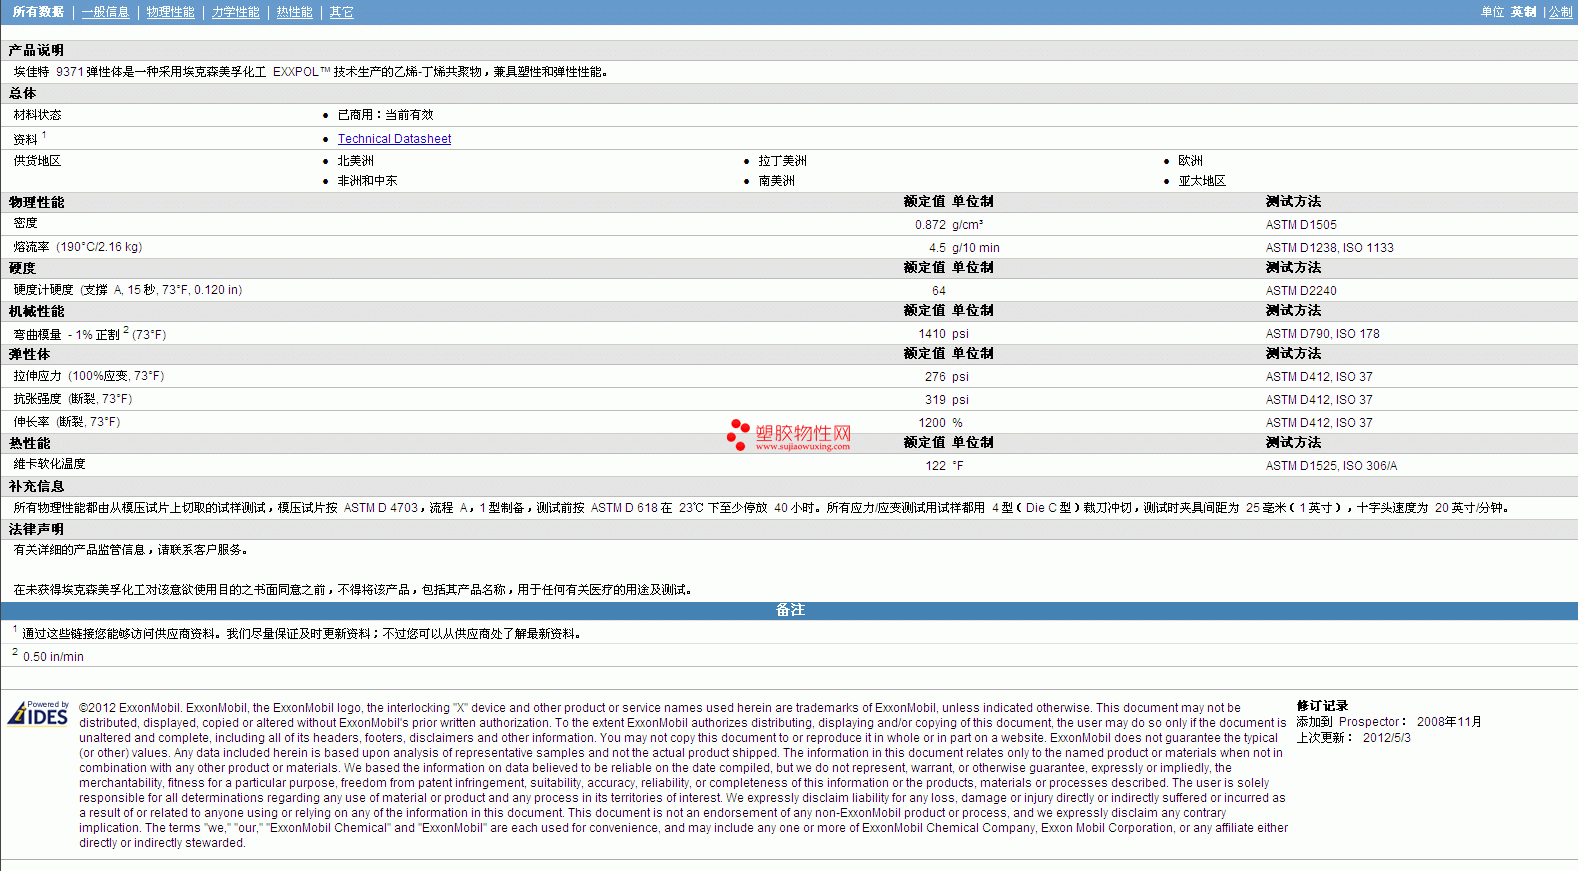The image size is (1578, 871).
Task: Go to the 力学性能 tab
Action: [x=236, y=12]
